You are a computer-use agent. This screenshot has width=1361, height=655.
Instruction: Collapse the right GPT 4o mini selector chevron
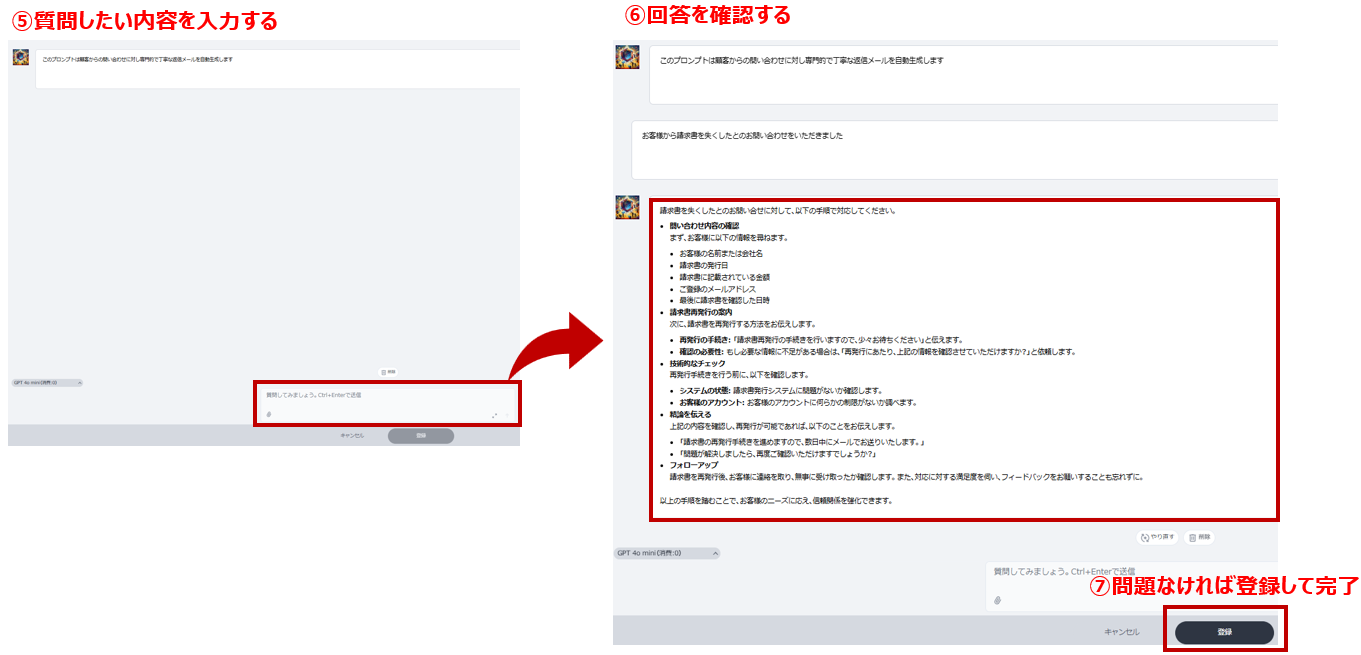coord(716,552)
